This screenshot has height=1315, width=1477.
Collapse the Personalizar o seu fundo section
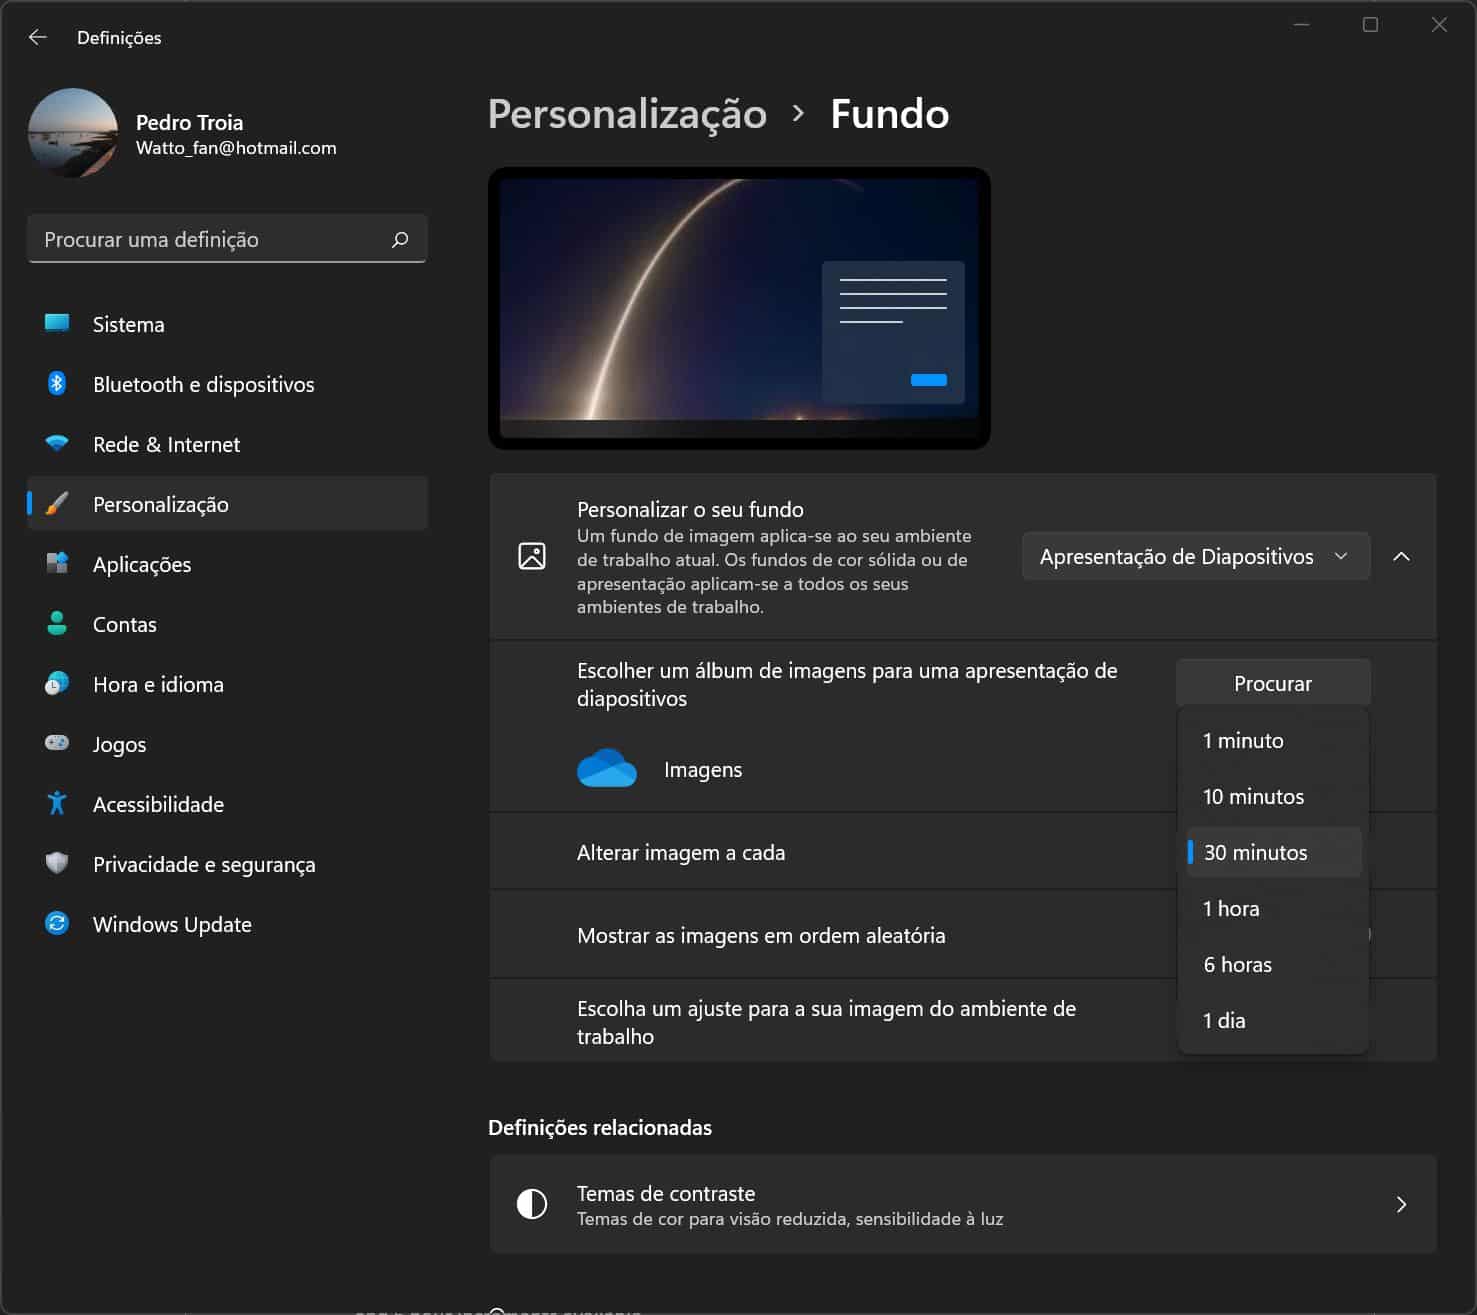click(1402, 556)
